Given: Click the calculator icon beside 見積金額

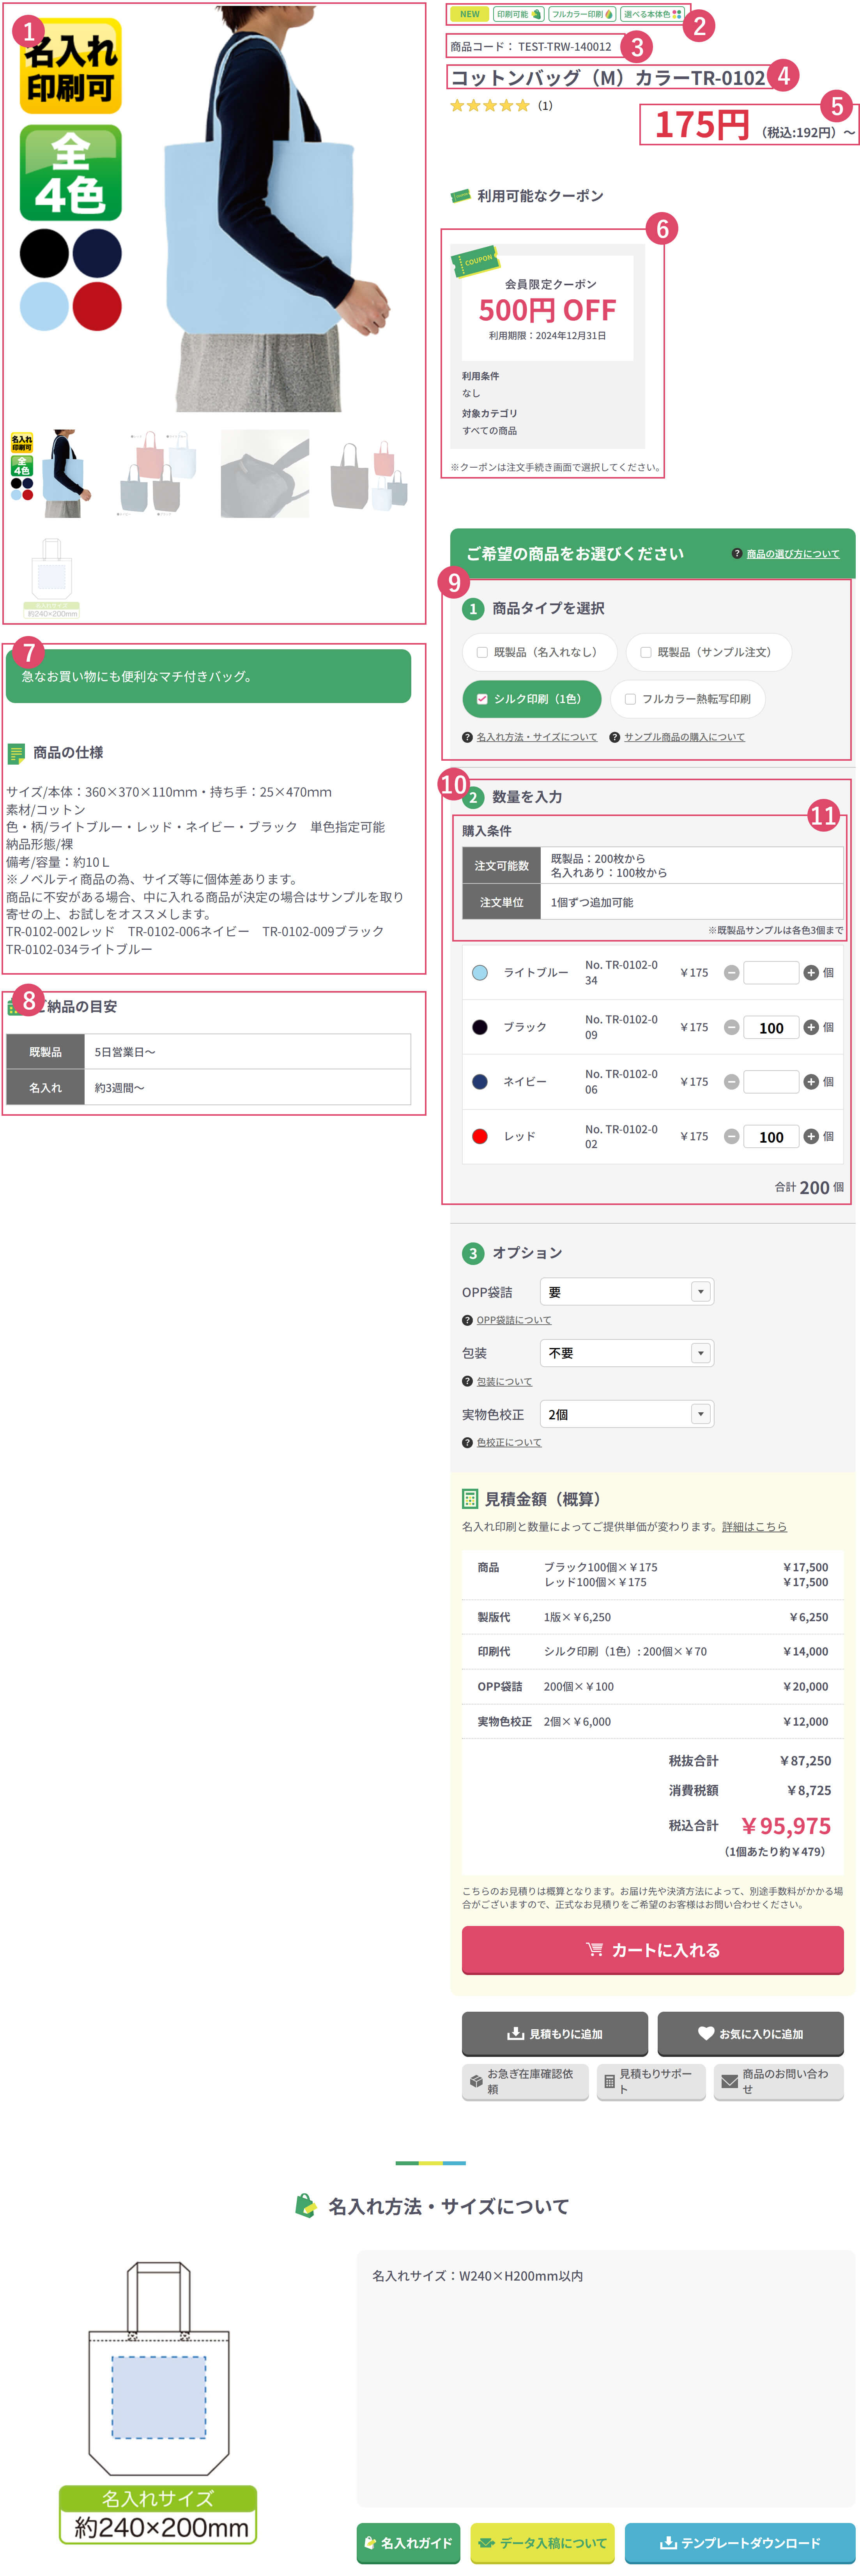Looking at the screenshot, I should [x=470, y=1499].
